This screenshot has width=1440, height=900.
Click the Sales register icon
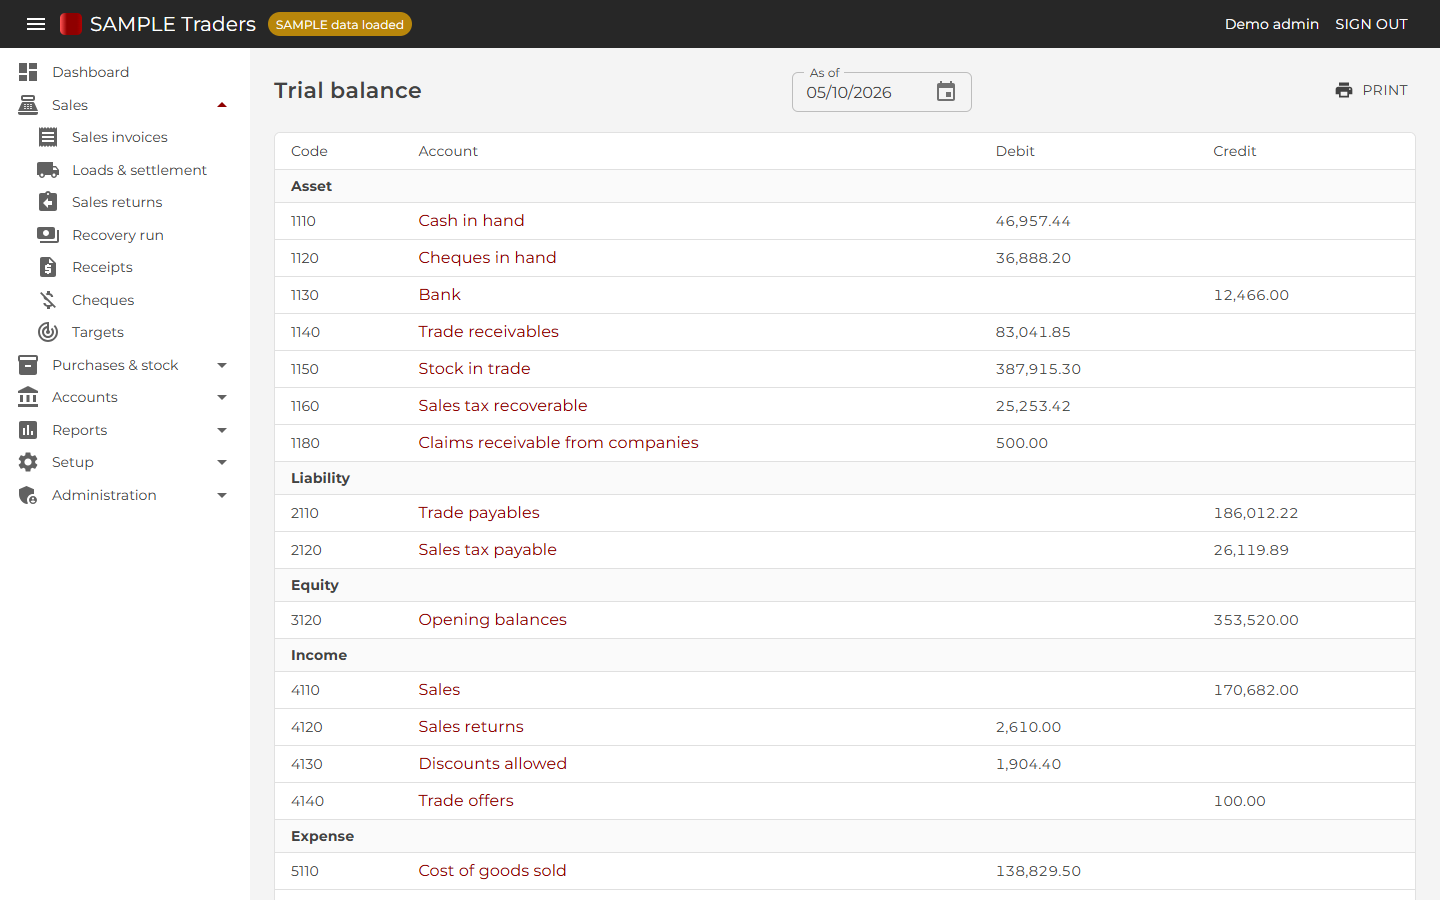tap(28, 105)
